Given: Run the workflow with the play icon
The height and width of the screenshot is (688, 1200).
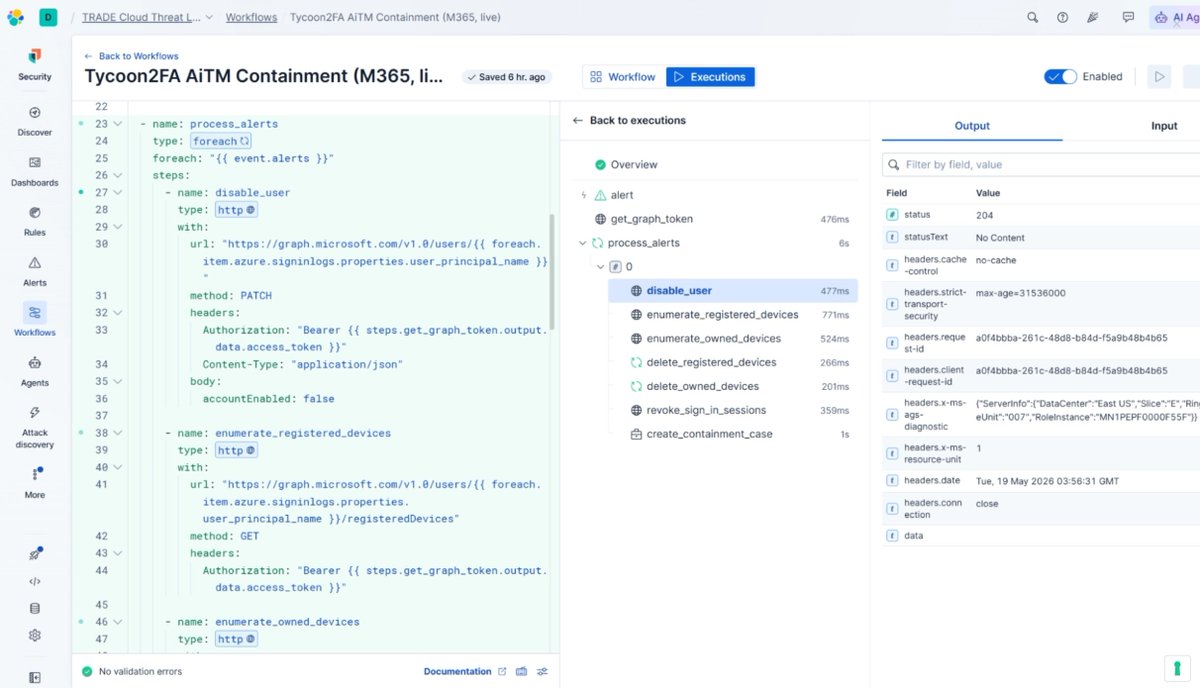Looking at the screenshot, I should (1159, 77).
